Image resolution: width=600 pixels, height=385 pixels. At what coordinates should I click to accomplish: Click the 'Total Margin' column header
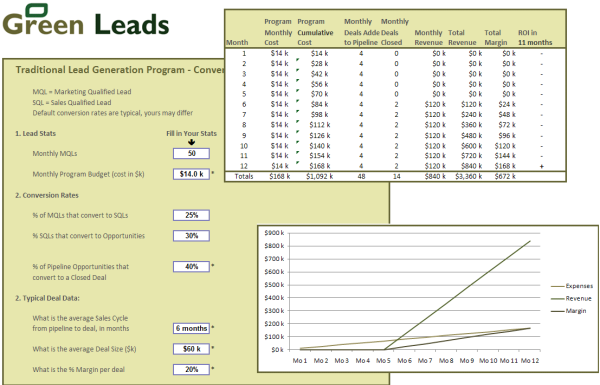[x=496, y=38]
